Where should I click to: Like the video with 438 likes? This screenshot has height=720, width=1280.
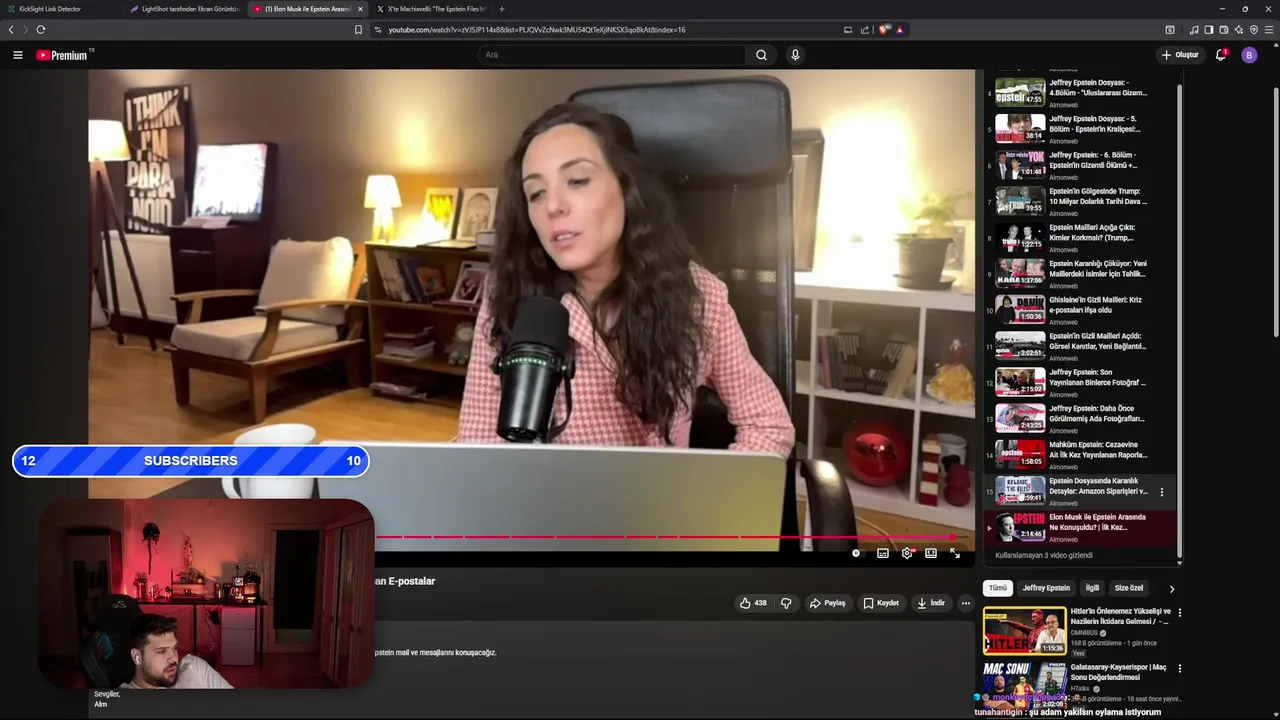[753, 603]
